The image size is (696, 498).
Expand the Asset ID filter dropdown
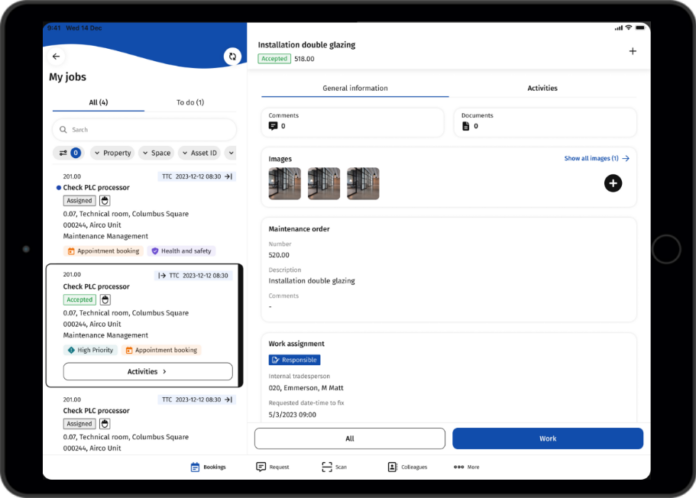click(x=199, y=153)
